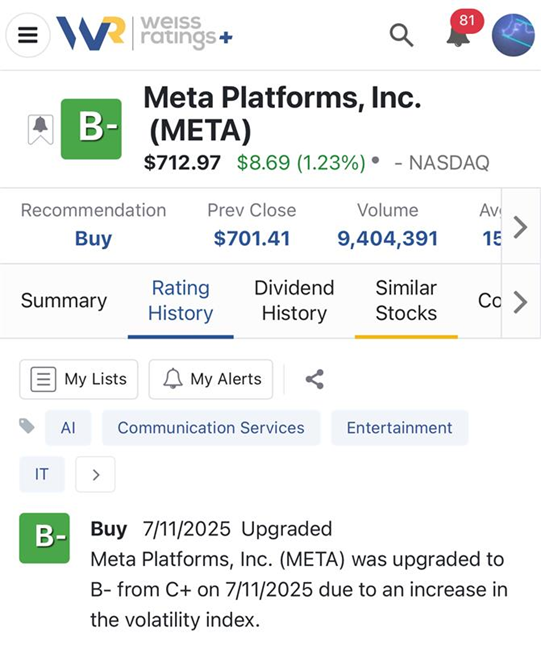Open the My Alerts button
Screen dimensions: 541x645
point(211,379)
